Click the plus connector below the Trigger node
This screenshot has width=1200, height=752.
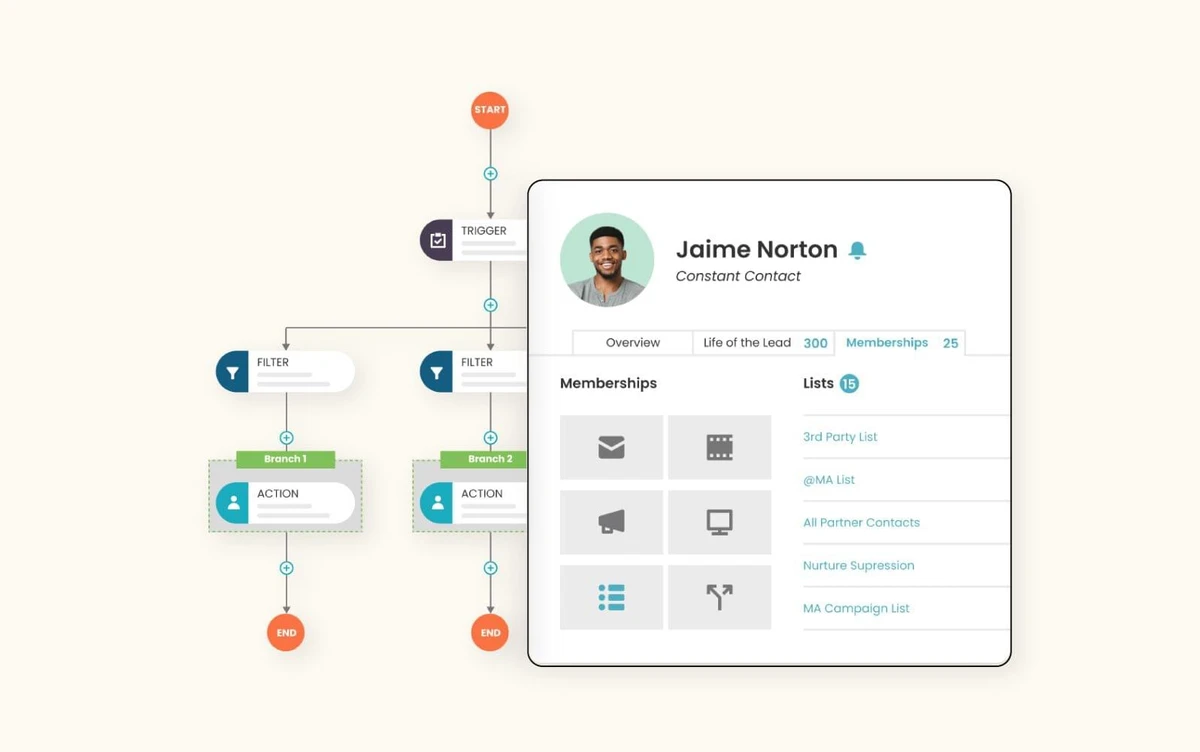[490, 305]
